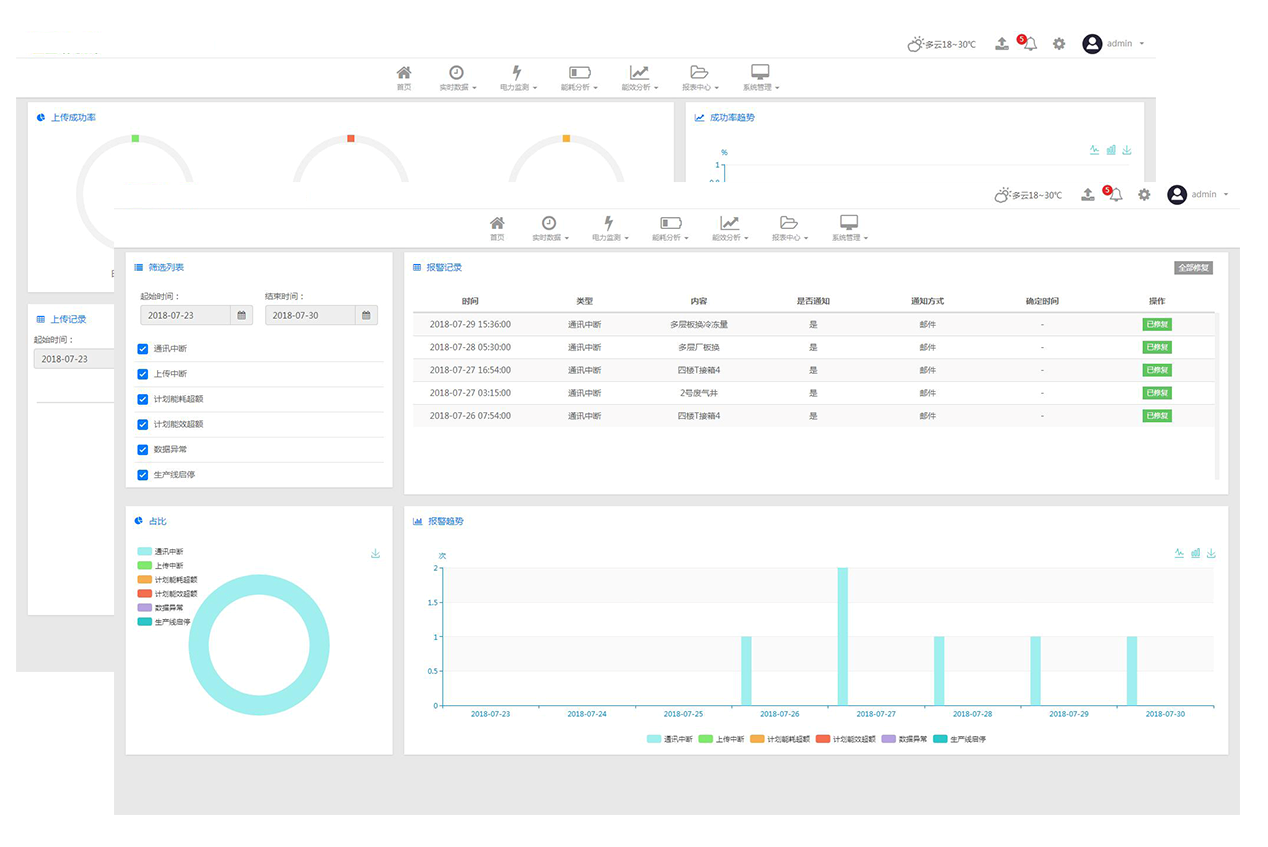Screen dimensions: 1268x847
Task: Click the settings gear in front window header
Action: [1144, 195]
